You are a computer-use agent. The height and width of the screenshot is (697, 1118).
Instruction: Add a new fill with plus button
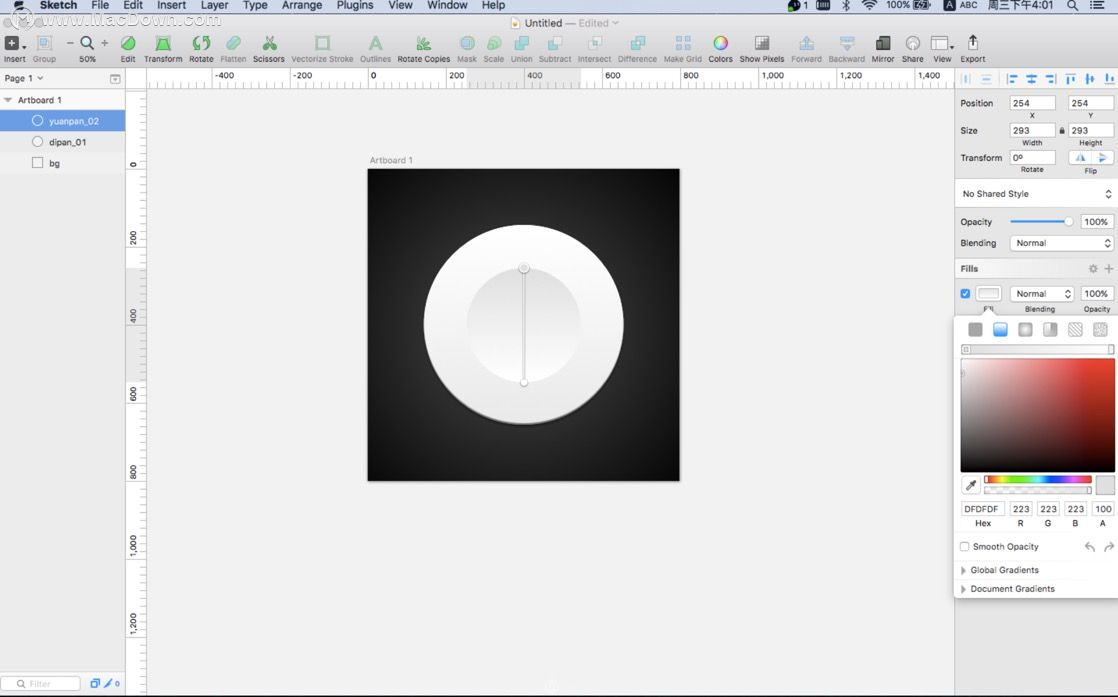[1109, 269]
